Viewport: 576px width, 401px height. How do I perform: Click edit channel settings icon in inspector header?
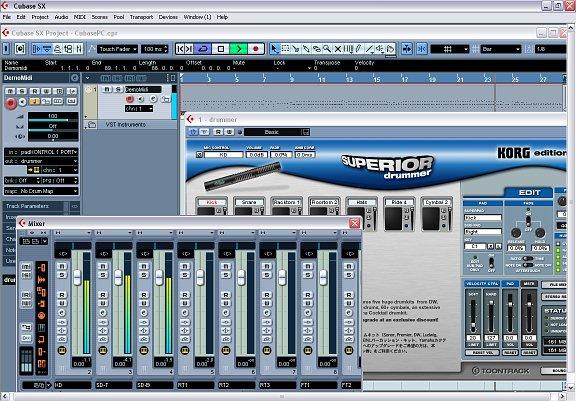[75, 78]
